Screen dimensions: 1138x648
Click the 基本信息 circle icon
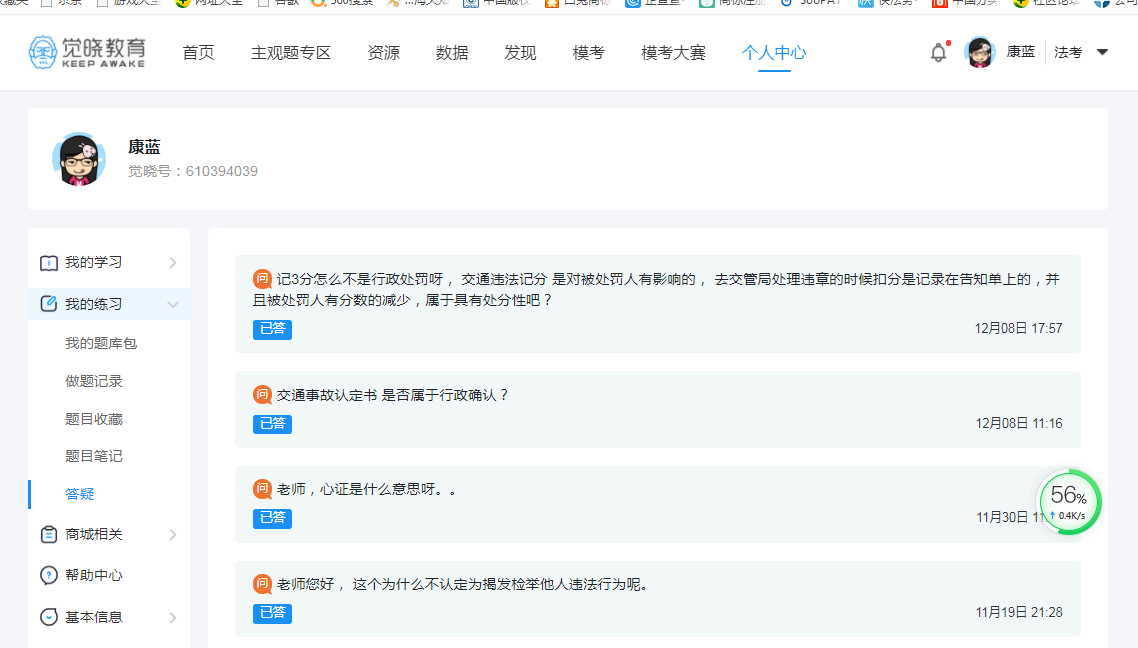pos(49,617)
